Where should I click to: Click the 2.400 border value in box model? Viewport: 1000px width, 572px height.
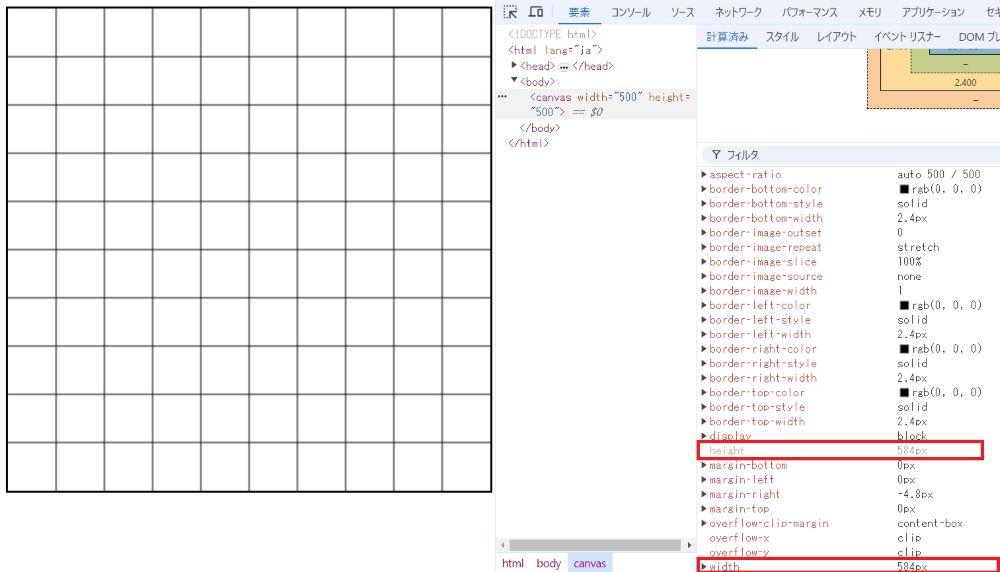[965, 82]
